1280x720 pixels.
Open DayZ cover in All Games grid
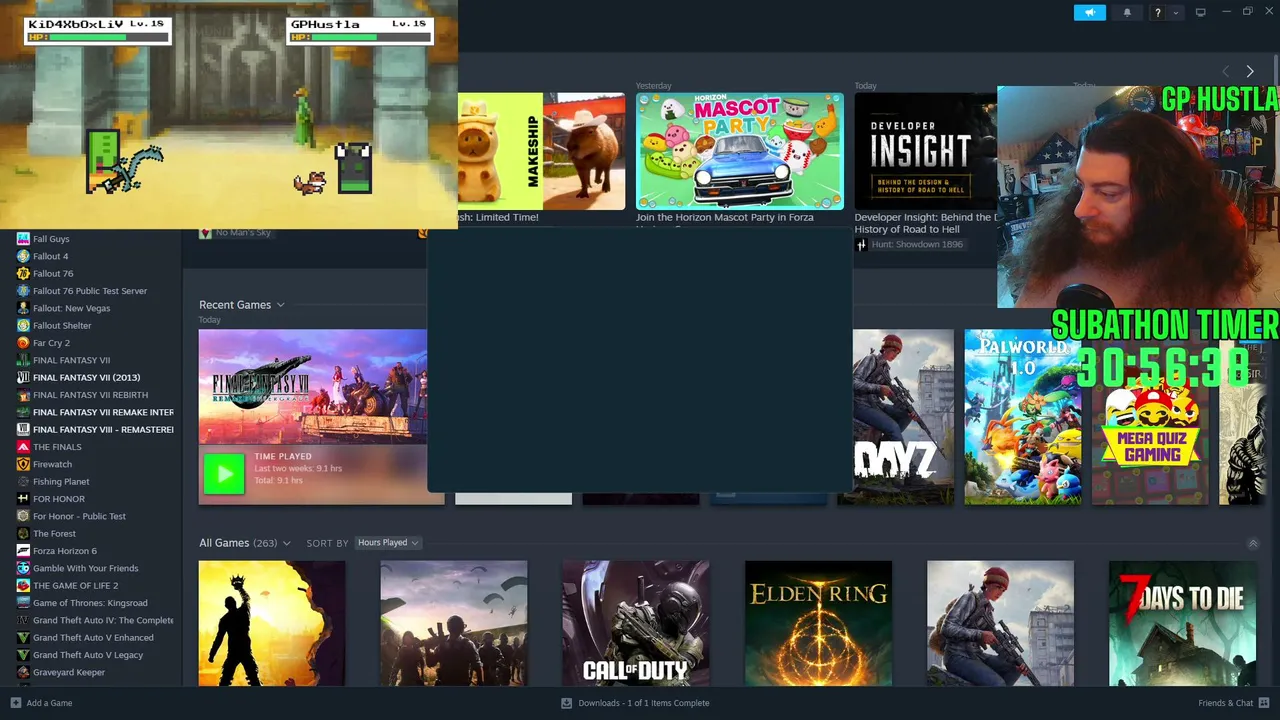(1000, 624)
